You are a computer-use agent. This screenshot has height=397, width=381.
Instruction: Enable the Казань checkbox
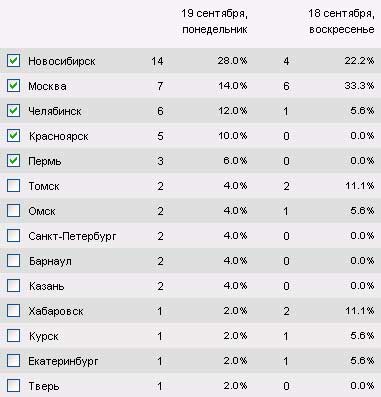[x=13, y=286]
